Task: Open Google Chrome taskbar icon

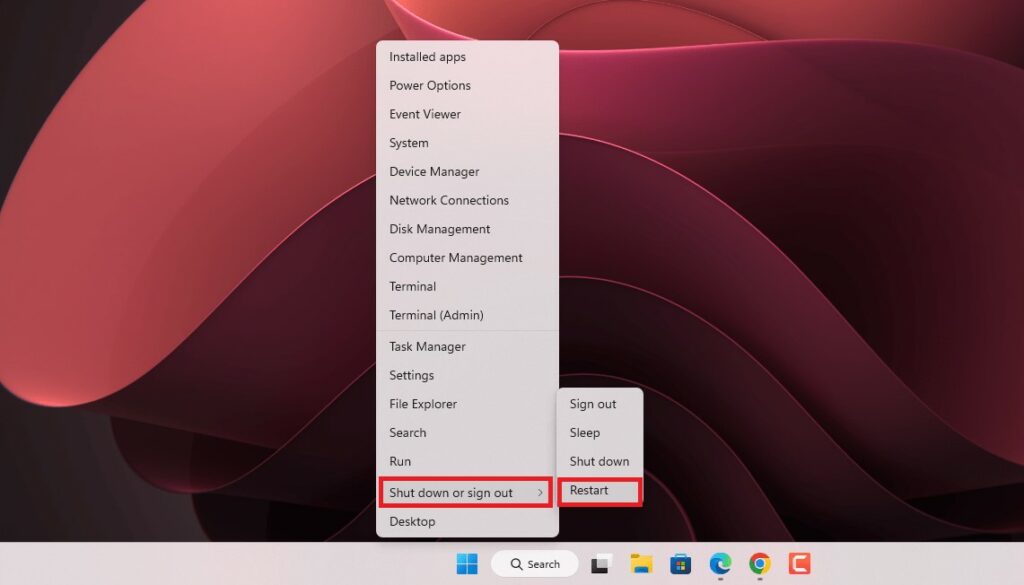Action: 760,563
